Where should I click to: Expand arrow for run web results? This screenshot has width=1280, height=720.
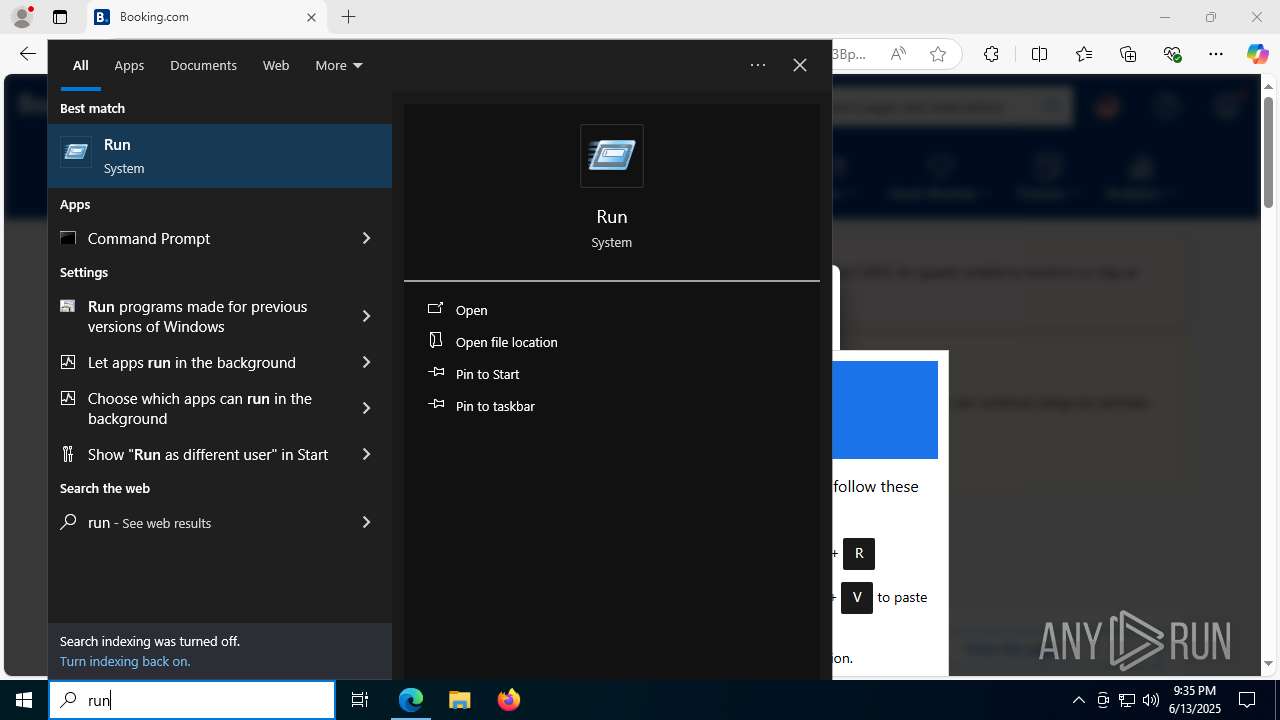pyautogui.click(x=366, y=522)
